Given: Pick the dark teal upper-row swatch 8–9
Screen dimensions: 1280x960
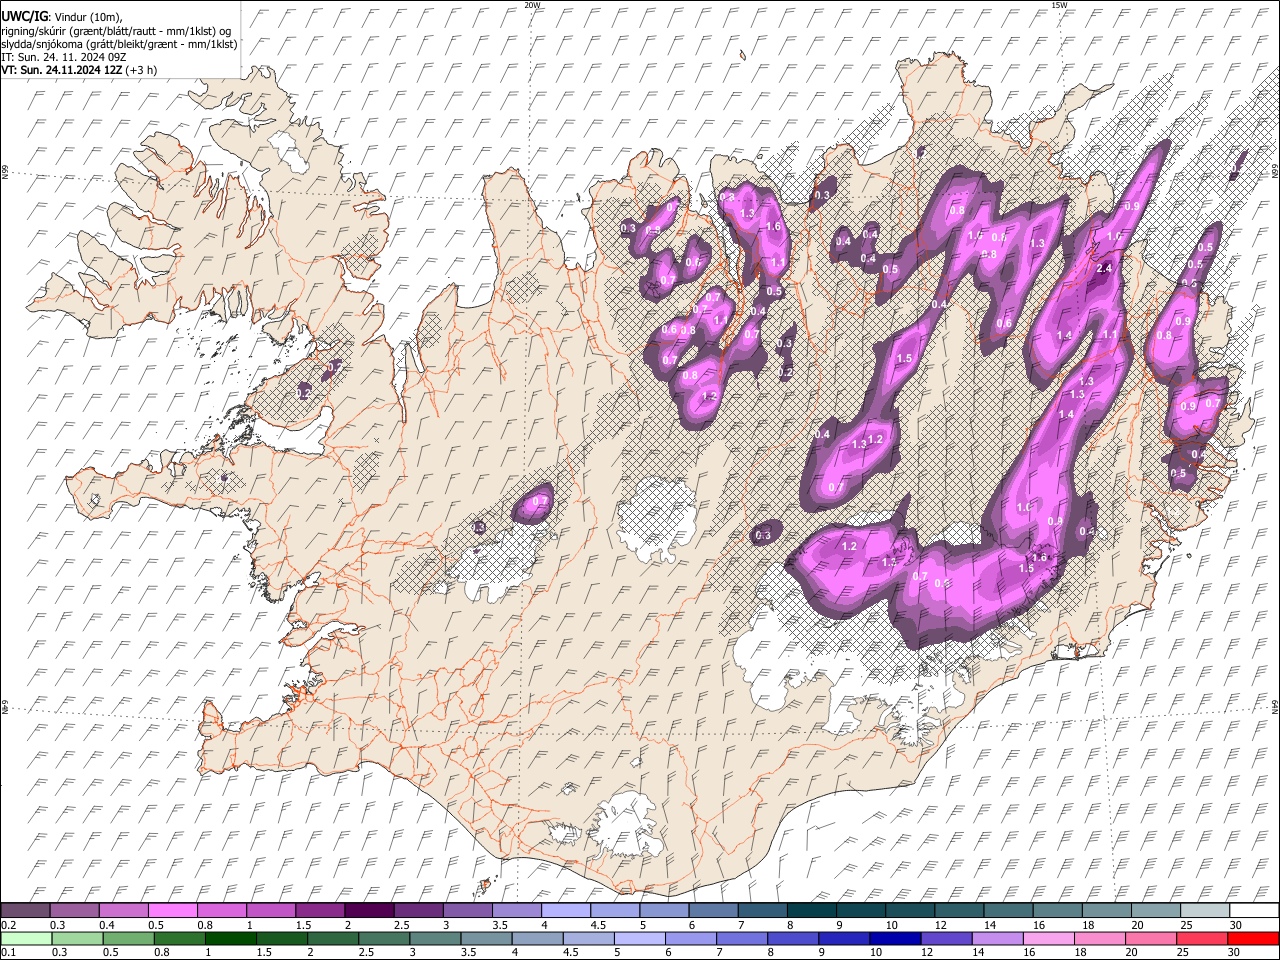Looking at the screenshot, I should tap(812, 911).
